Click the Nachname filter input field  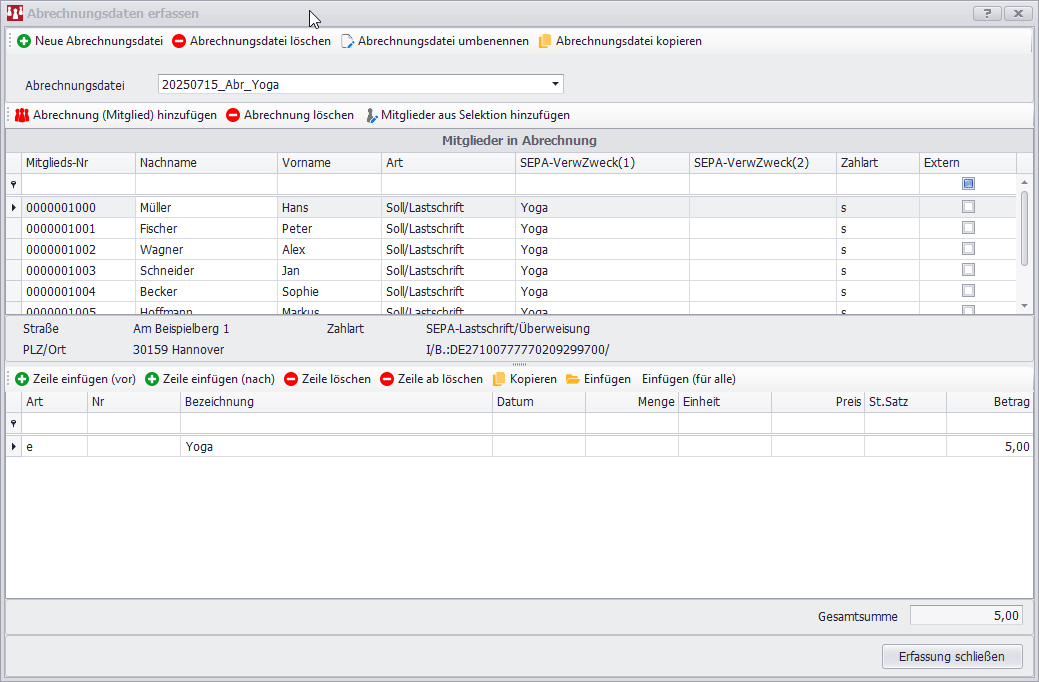(206, 184)
